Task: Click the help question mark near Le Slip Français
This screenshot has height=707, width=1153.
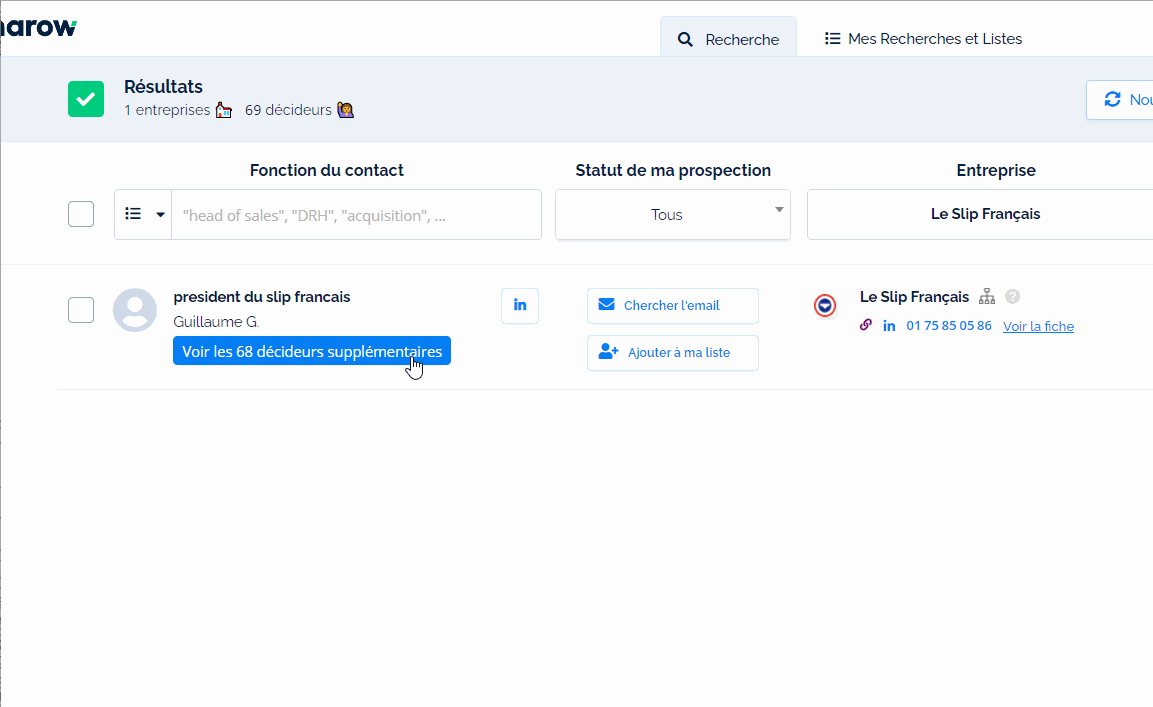Action: [x=1013, y=296]
